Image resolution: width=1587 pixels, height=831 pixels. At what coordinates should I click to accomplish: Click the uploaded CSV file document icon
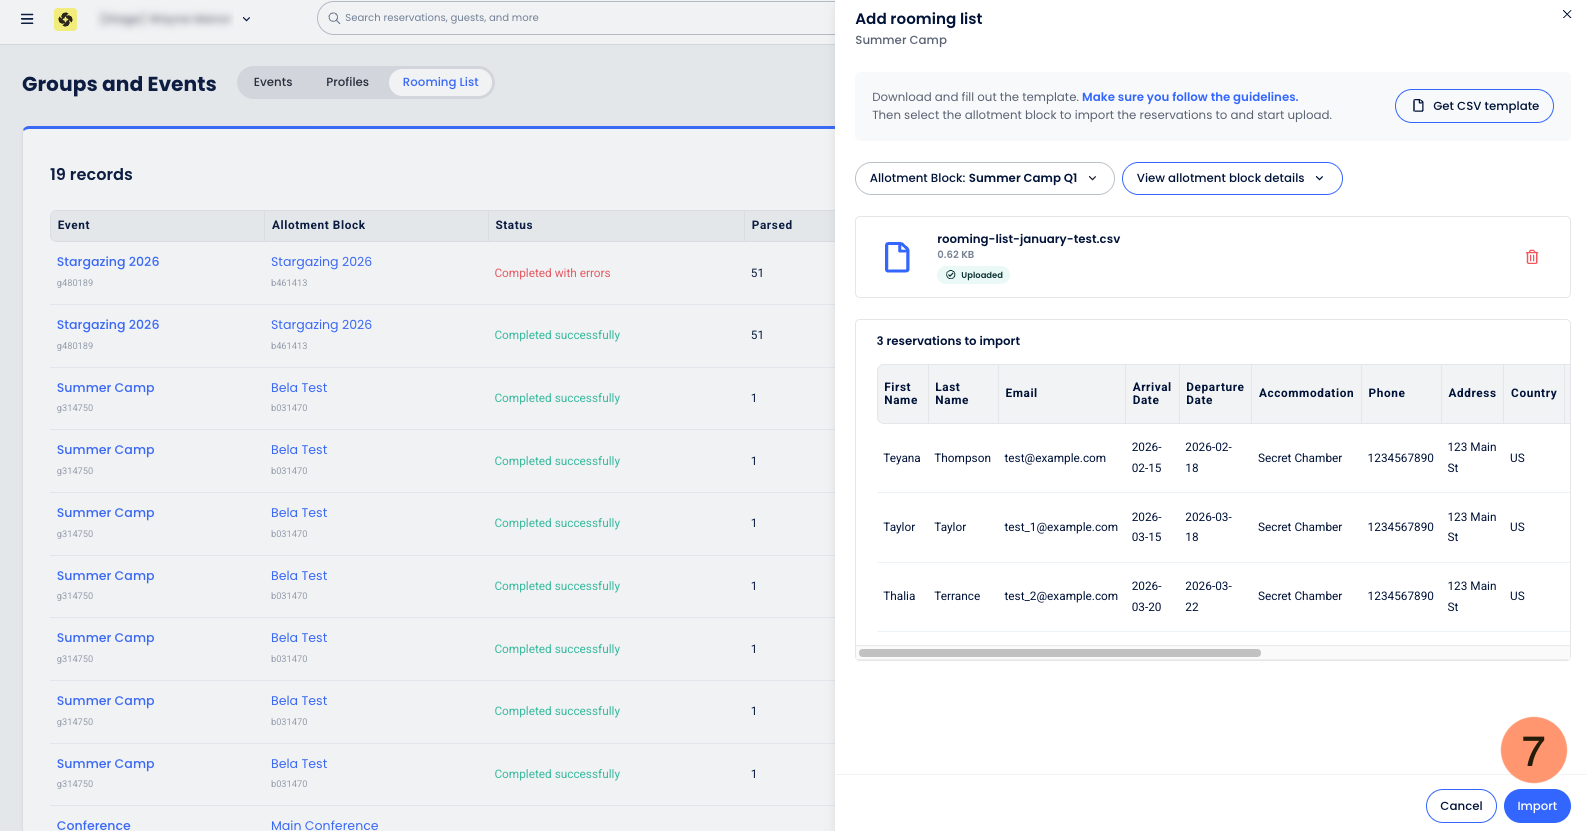coord(897,257)
